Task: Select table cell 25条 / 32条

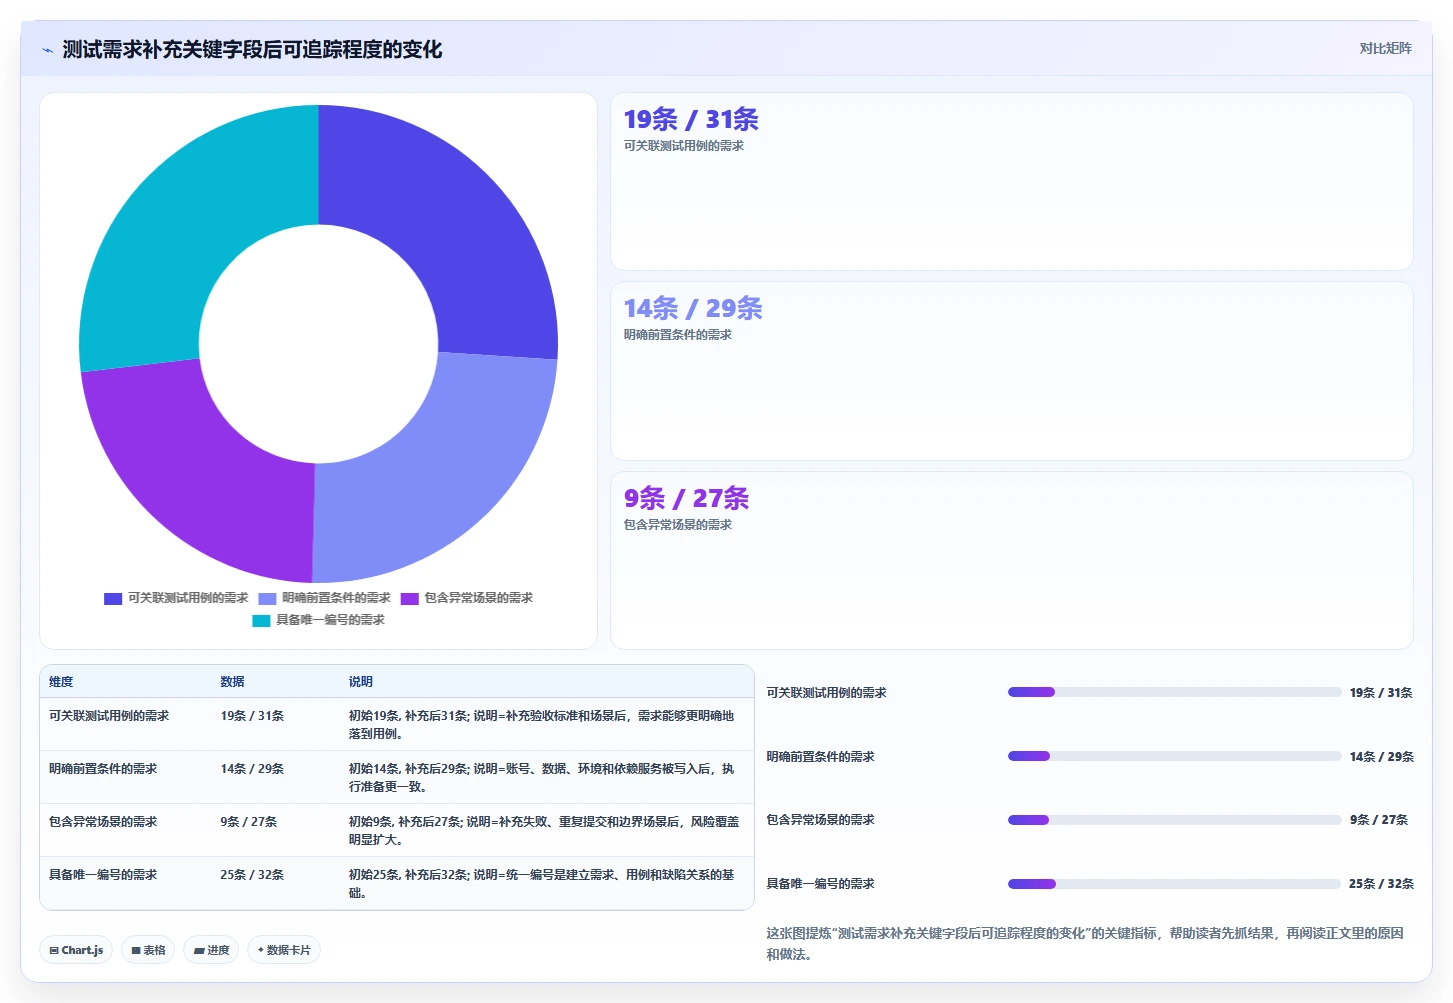Action: pyautogui.click(x=252, y=875)
